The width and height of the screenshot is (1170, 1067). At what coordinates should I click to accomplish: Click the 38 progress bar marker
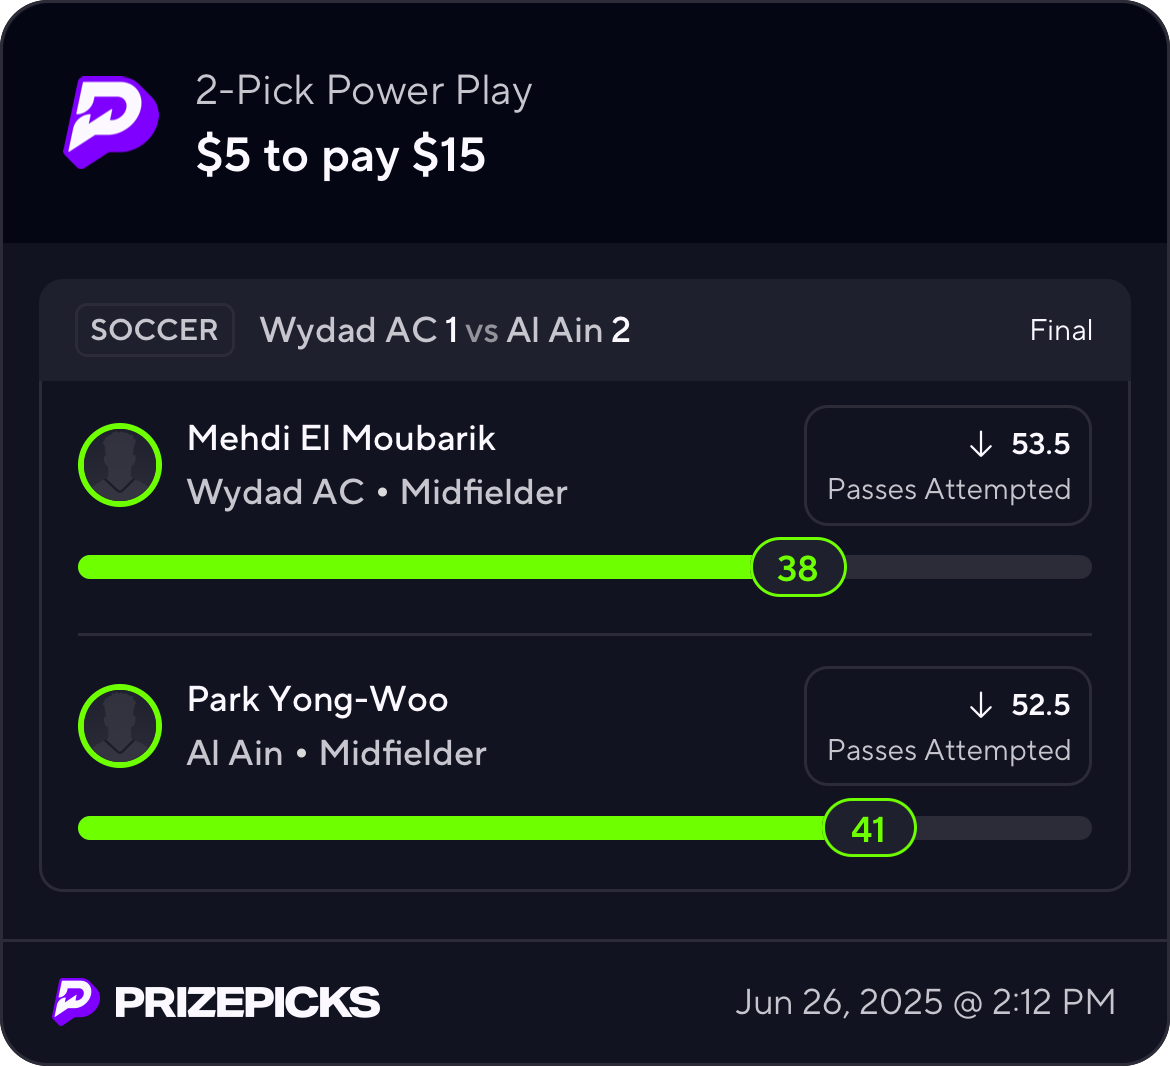[798, 567]
